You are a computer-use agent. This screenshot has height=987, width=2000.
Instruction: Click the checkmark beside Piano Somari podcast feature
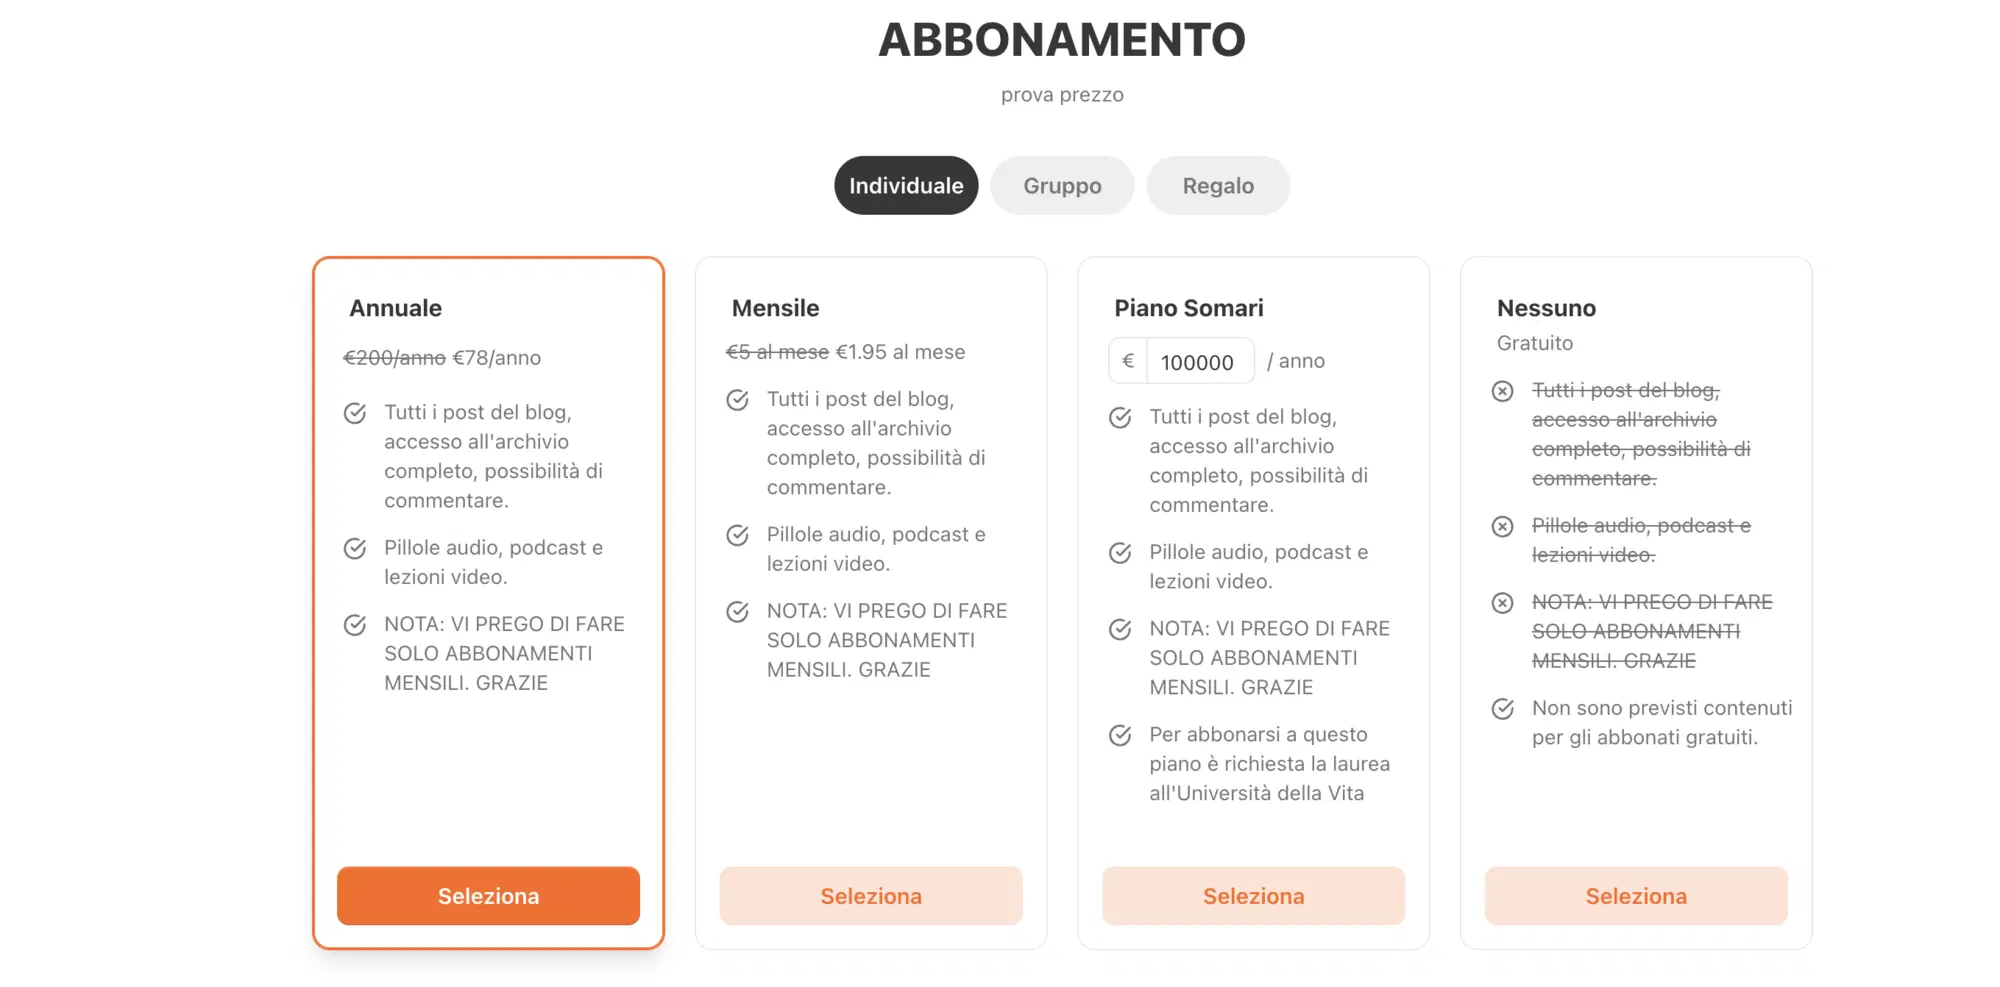click(1120, 551)
